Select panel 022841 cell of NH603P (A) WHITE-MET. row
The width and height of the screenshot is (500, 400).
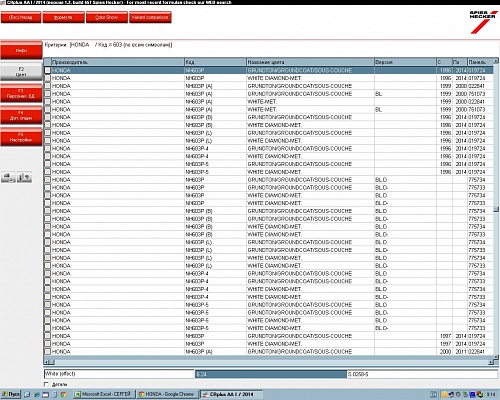tap(480, 102)
